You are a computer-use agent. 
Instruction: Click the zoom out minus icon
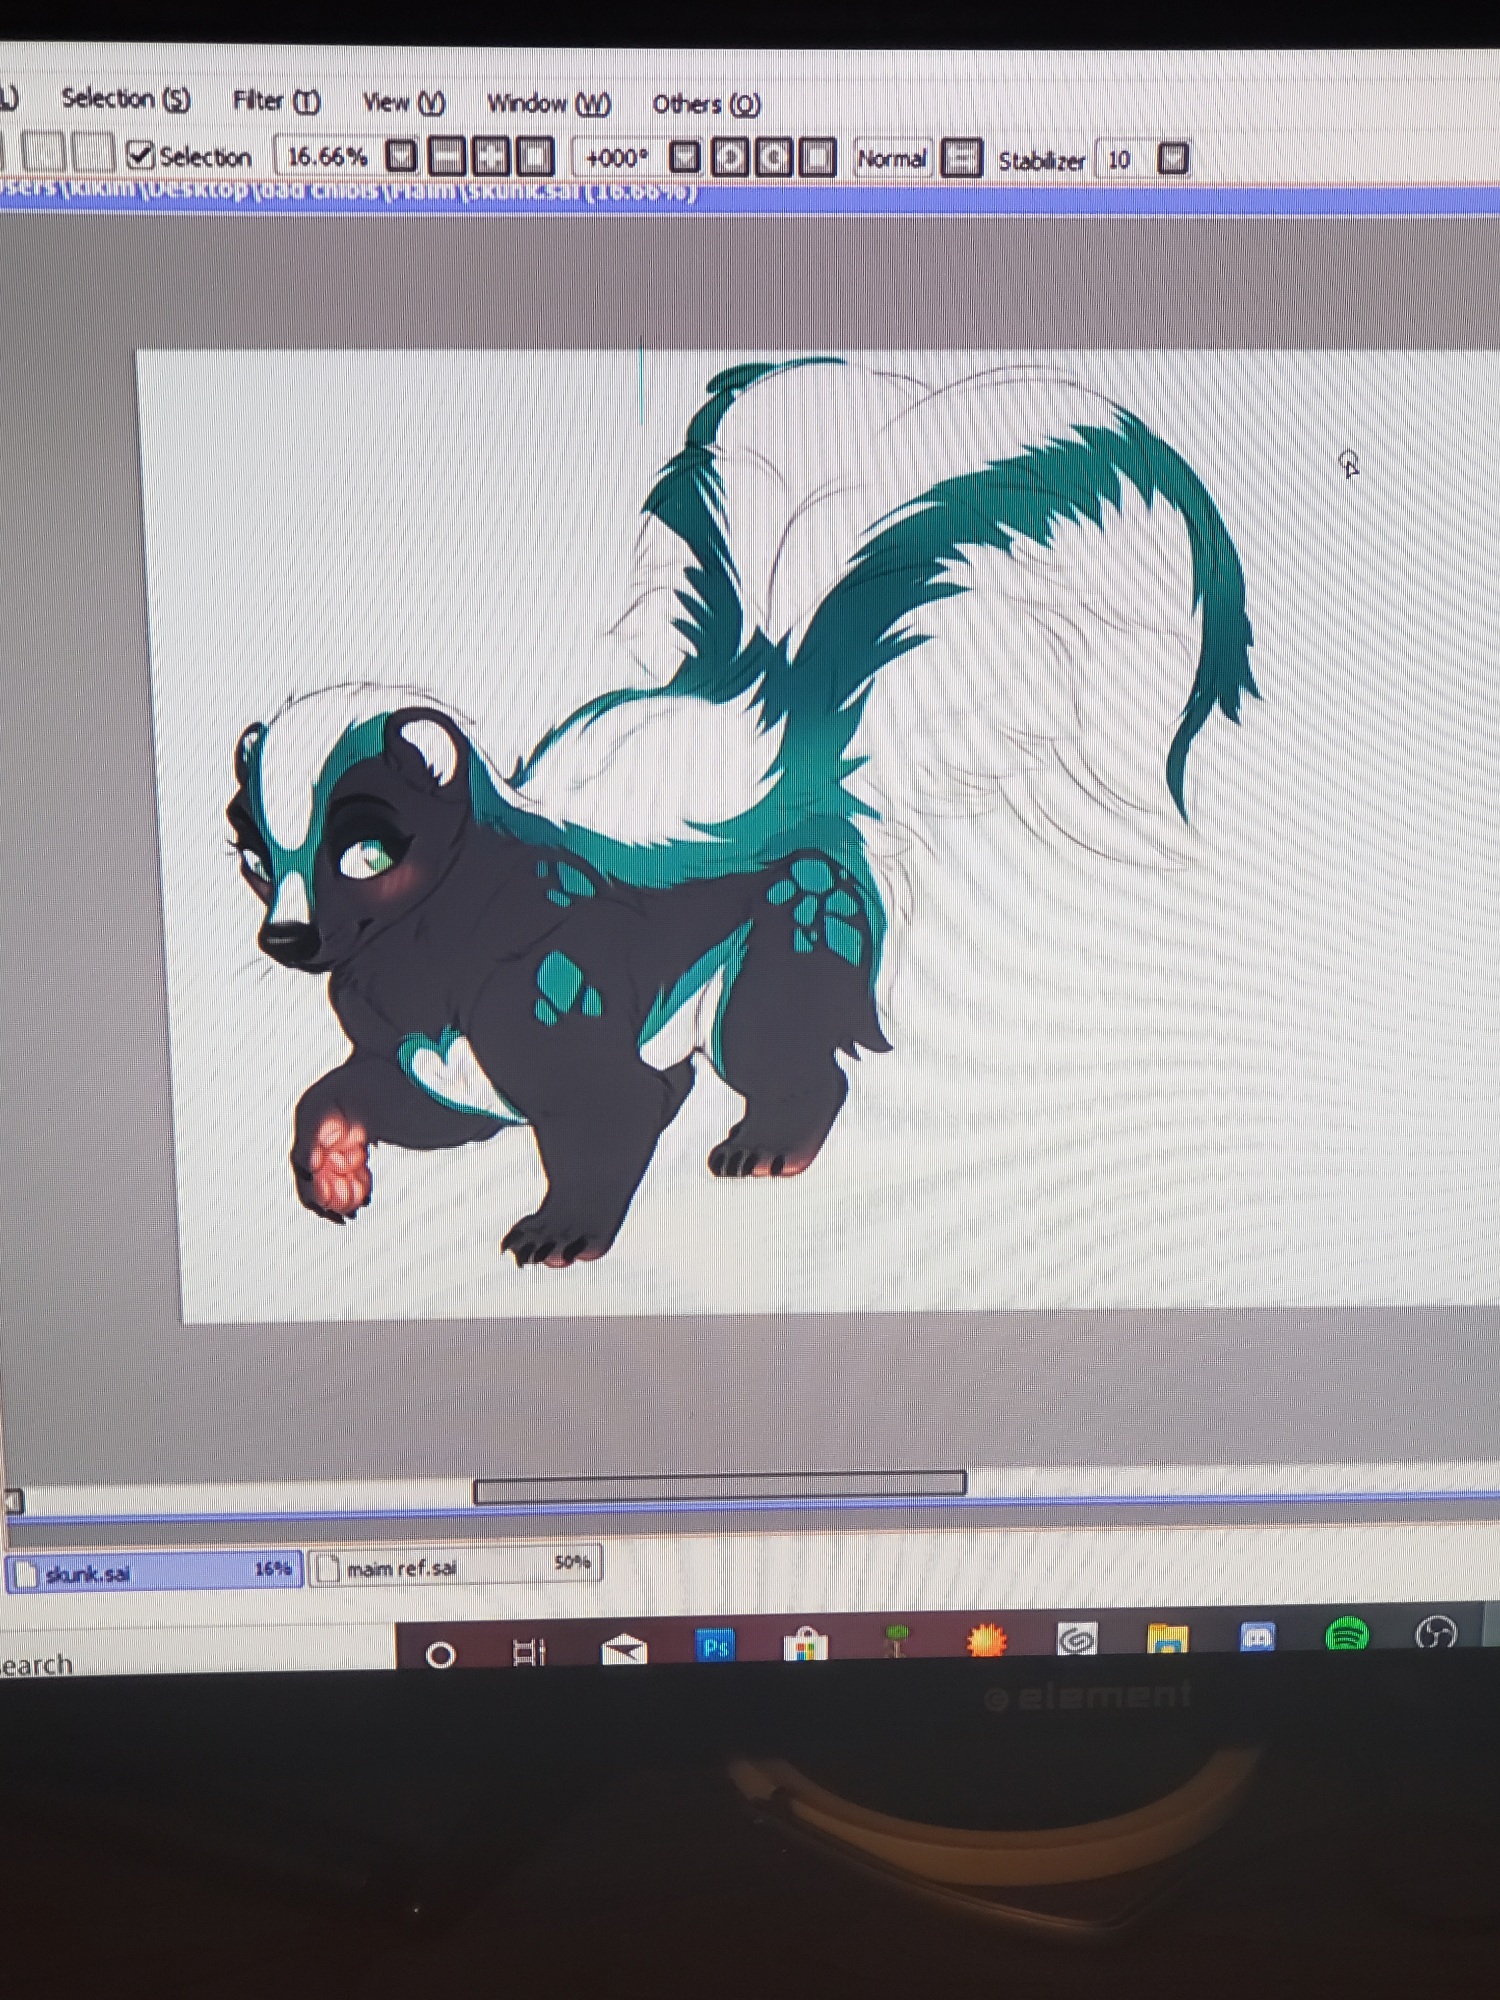446,157
